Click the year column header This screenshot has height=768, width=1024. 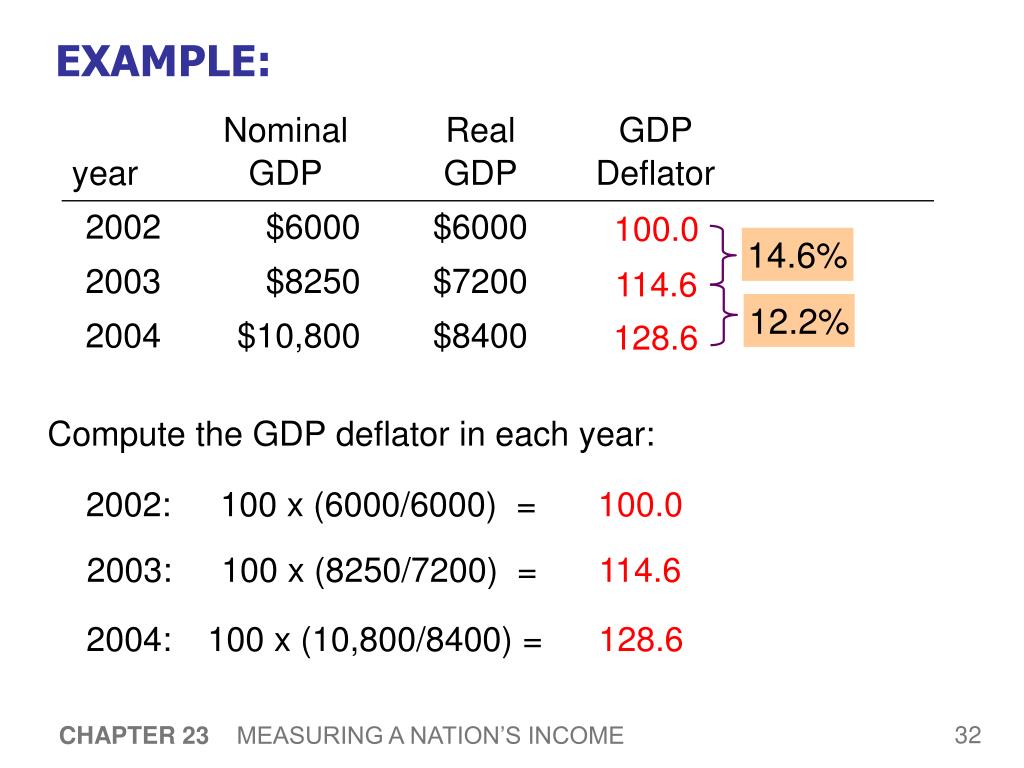click(x=104, y=174)
